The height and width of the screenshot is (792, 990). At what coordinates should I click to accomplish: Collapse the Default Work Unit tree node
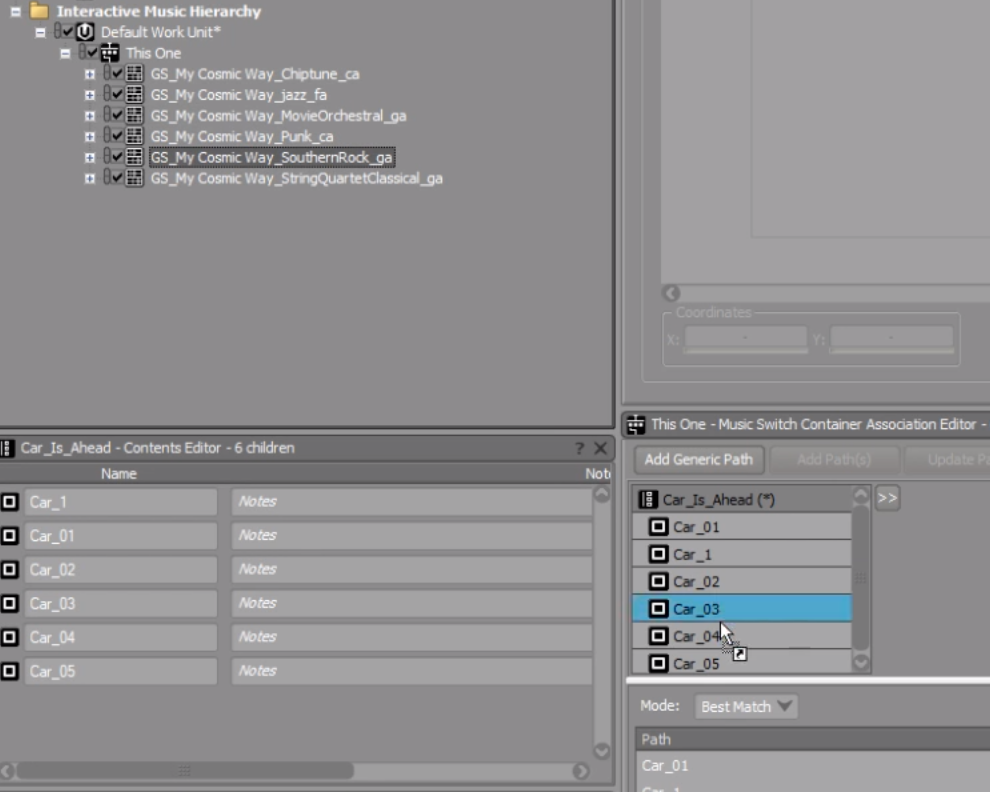pos(40,32)
